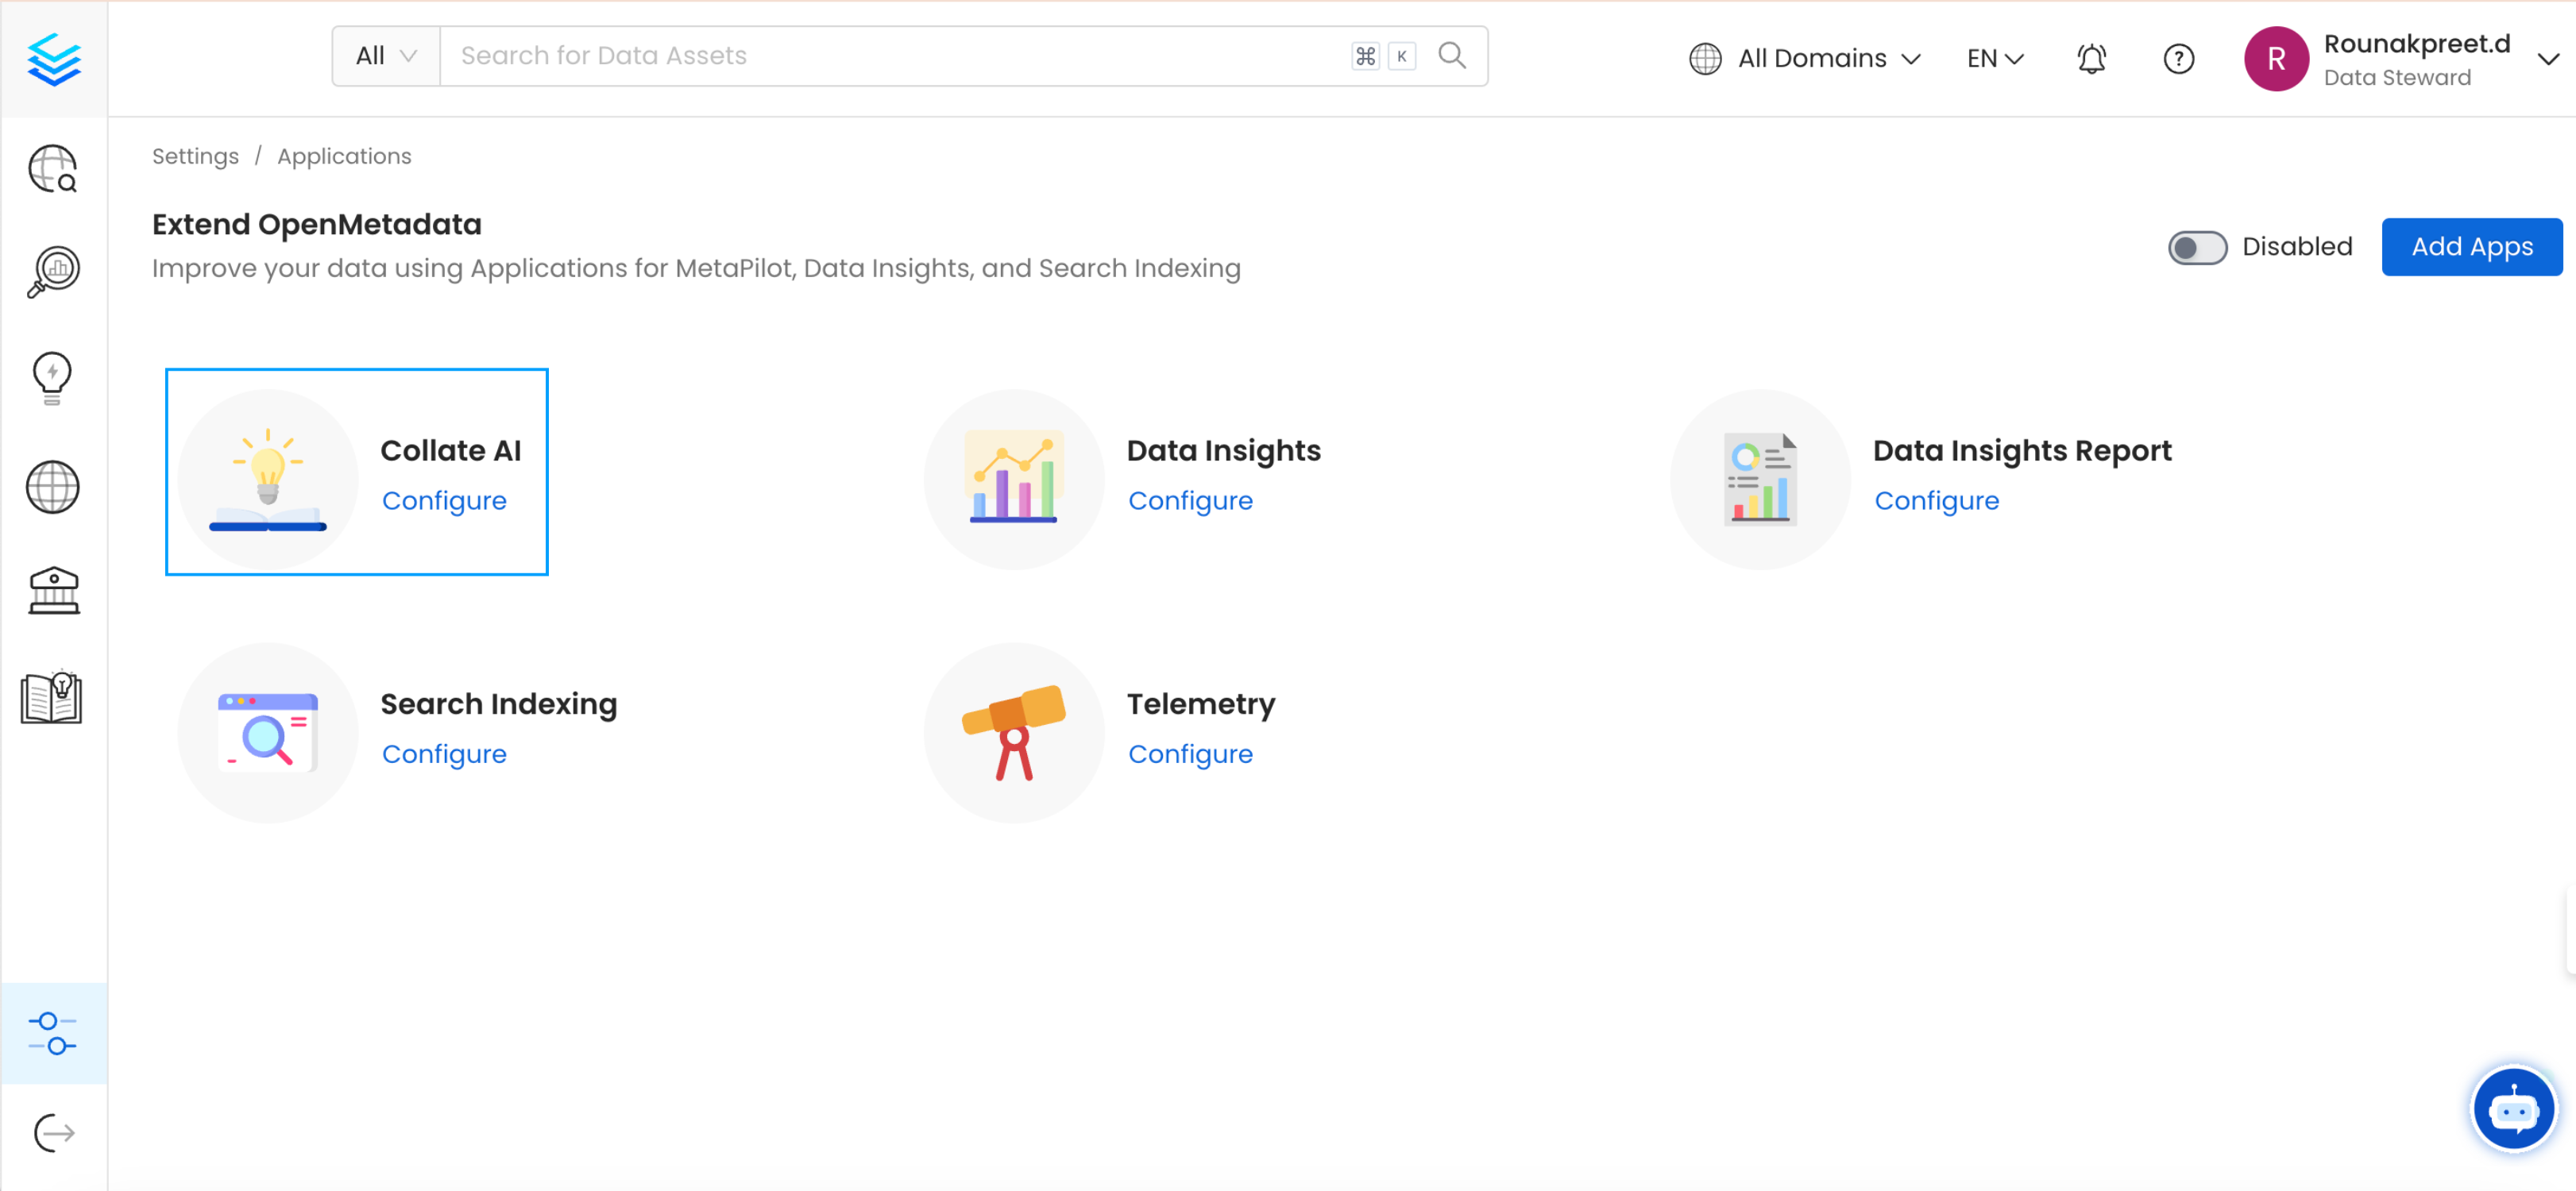Expand the EN language selector

tap(1995, 58)
